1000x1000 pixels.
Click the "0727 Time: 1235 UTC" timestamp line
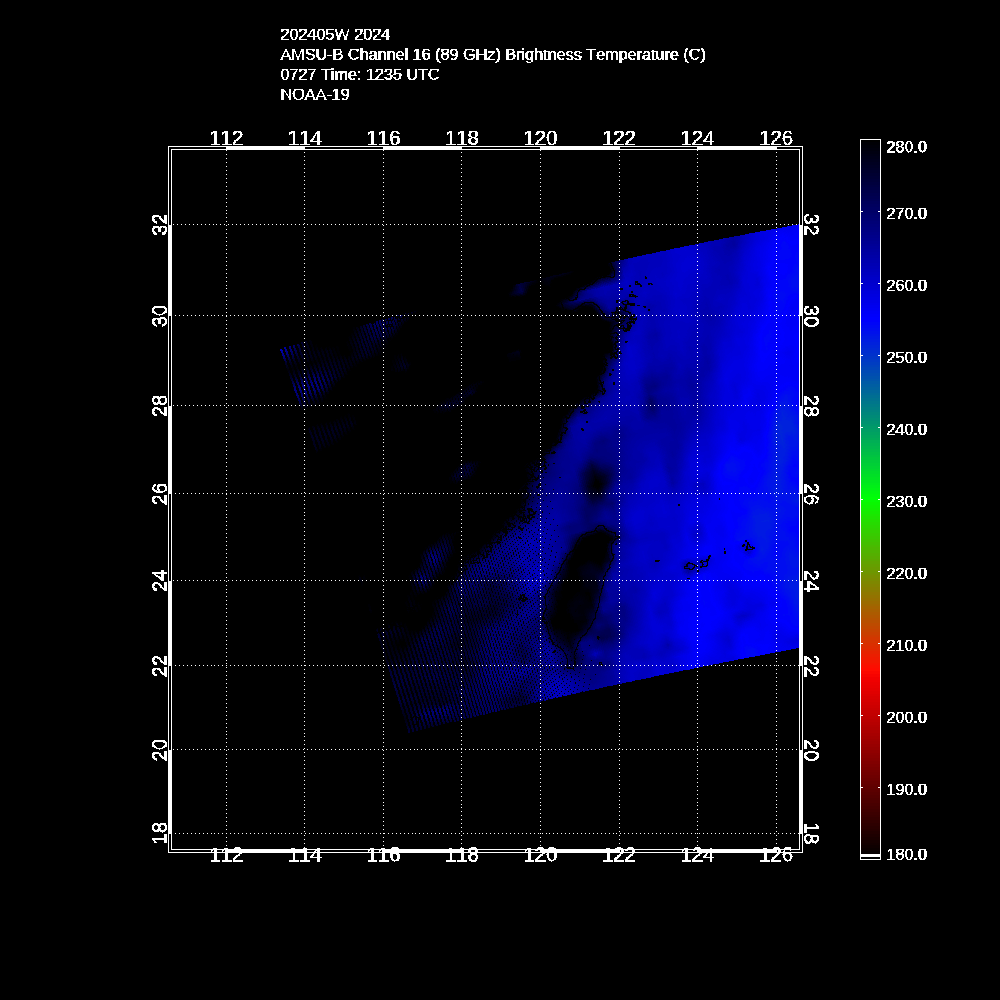click(x=360, y=75)
